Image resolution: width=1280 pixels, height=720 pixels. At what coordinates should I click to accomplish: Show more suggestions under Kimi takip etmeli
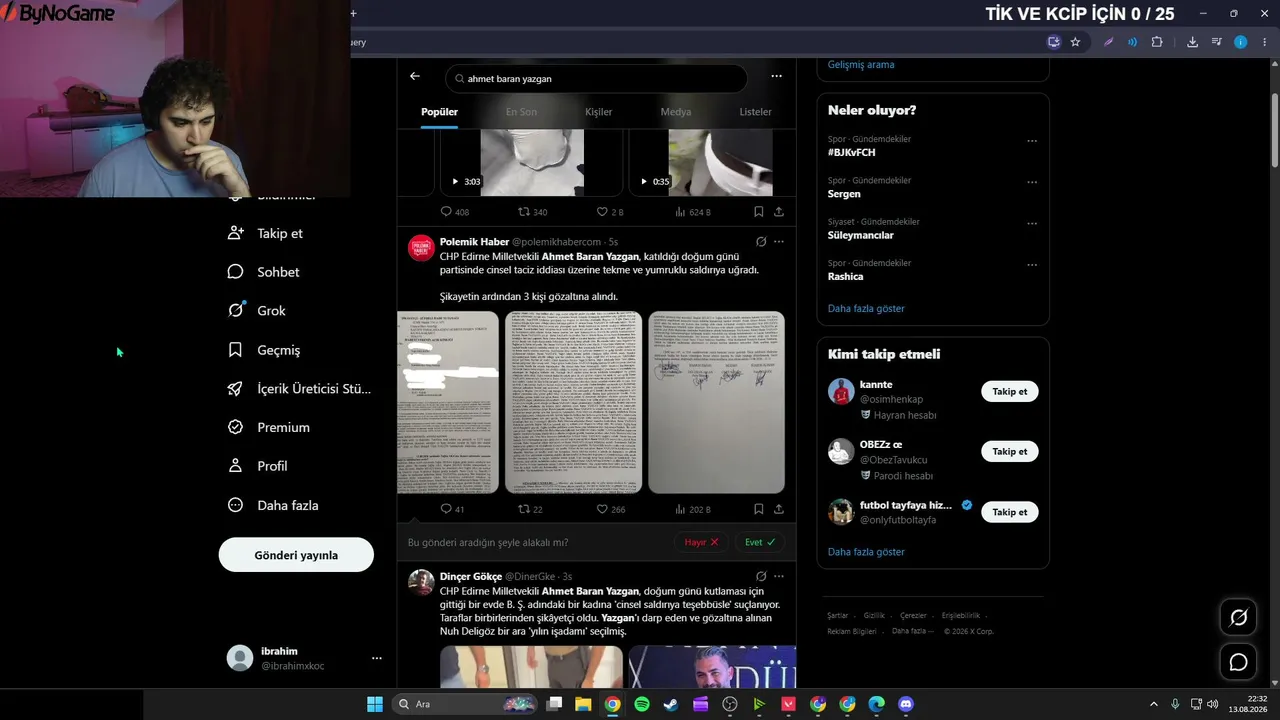pyautogui.click(x=866, y=552)
